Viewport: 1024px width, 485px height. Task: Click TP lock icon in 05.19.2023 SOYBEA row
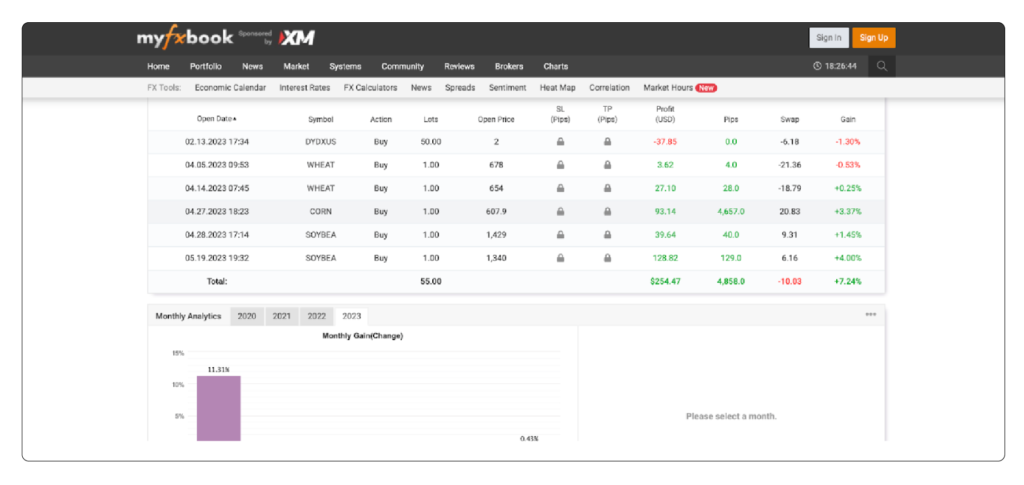pos(607,258)
